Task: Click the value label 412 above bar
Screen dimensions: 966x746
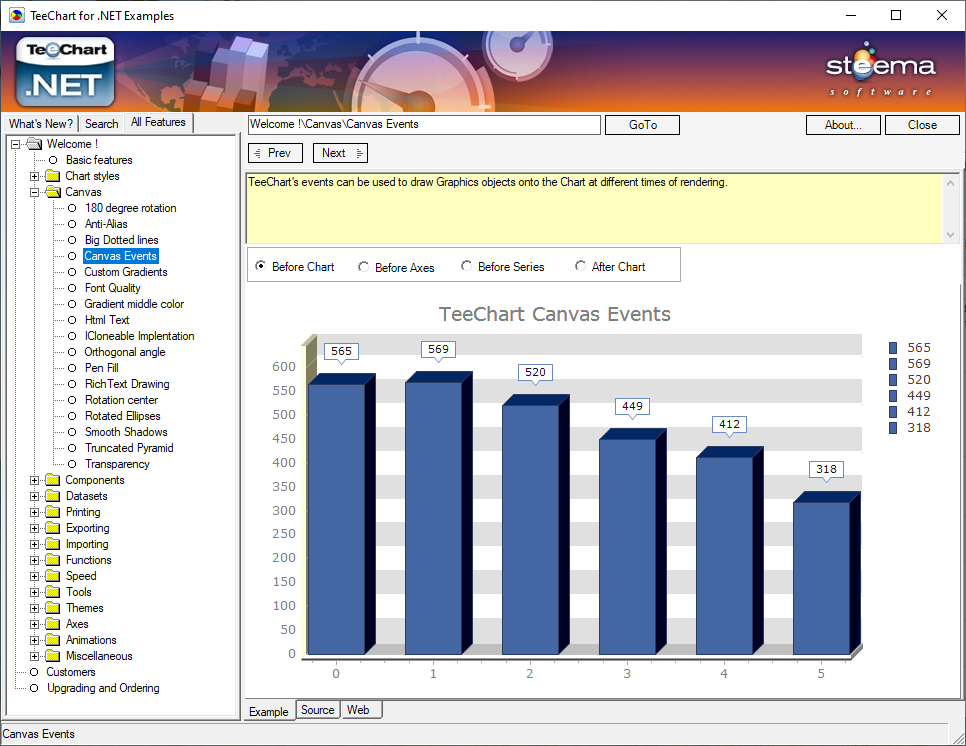Action: [x=729, y=424]
